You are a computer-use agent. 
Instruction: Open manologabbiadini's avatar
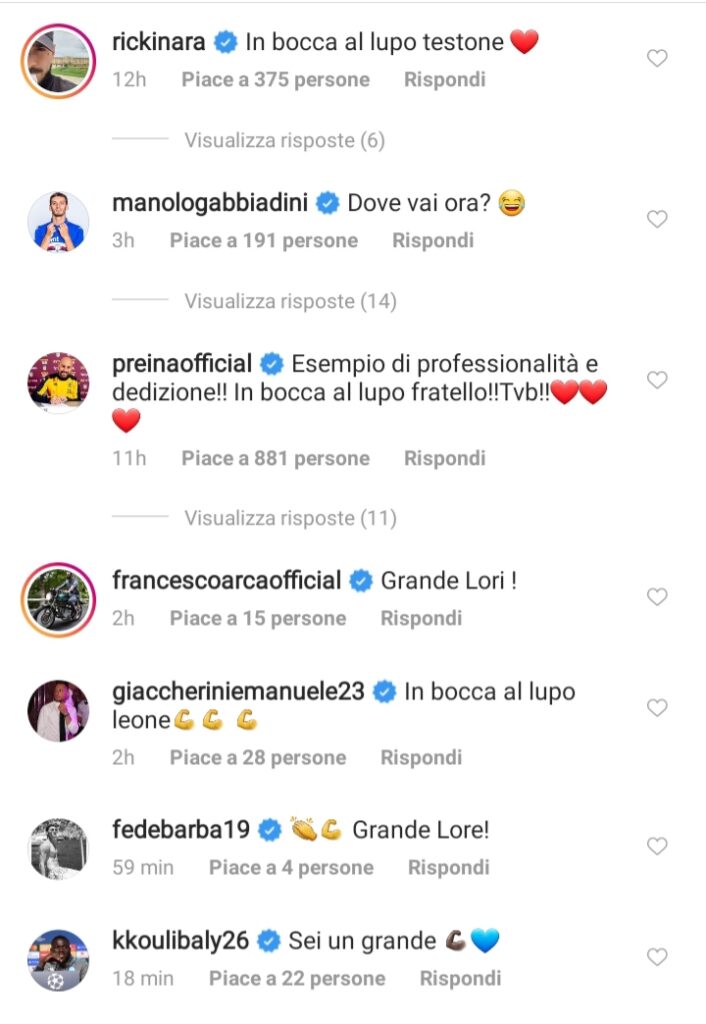tap(57, 221)
